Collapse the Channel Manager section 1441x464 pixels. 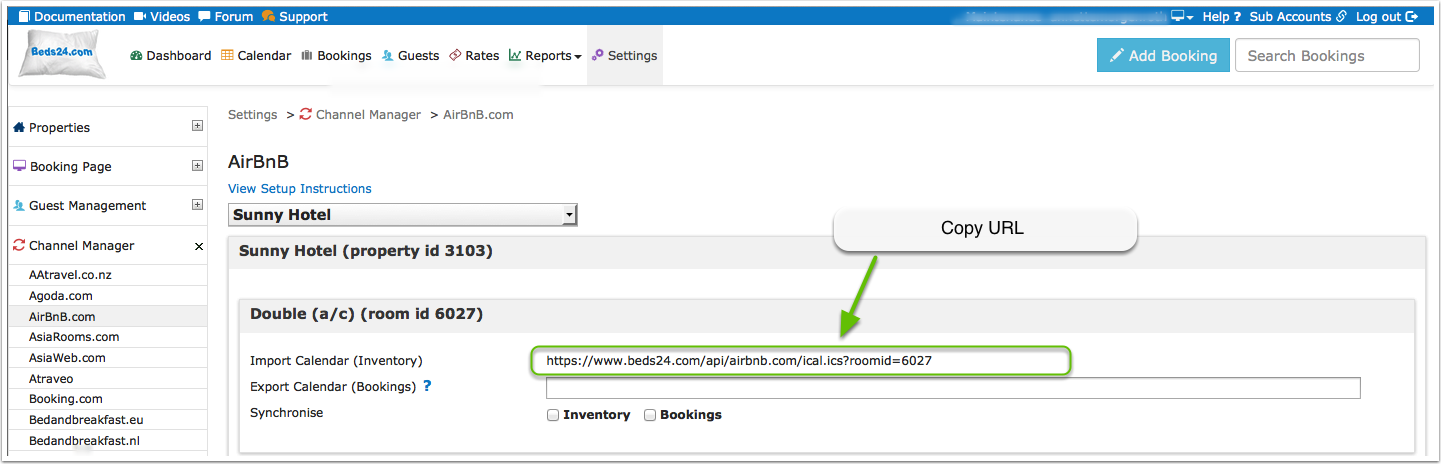coord(198,246)
